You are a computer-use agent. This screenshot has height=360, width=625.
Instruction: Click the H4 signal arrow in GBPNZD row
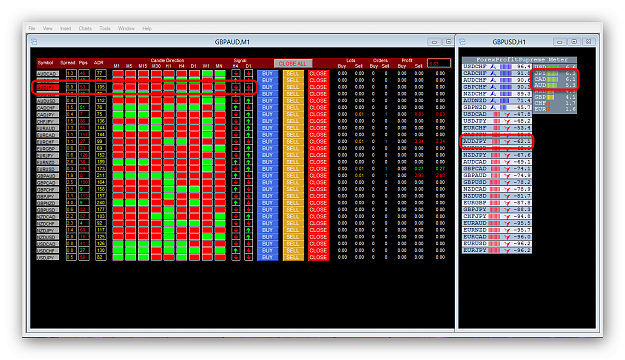pyautogui.click(x=236, y=203)
